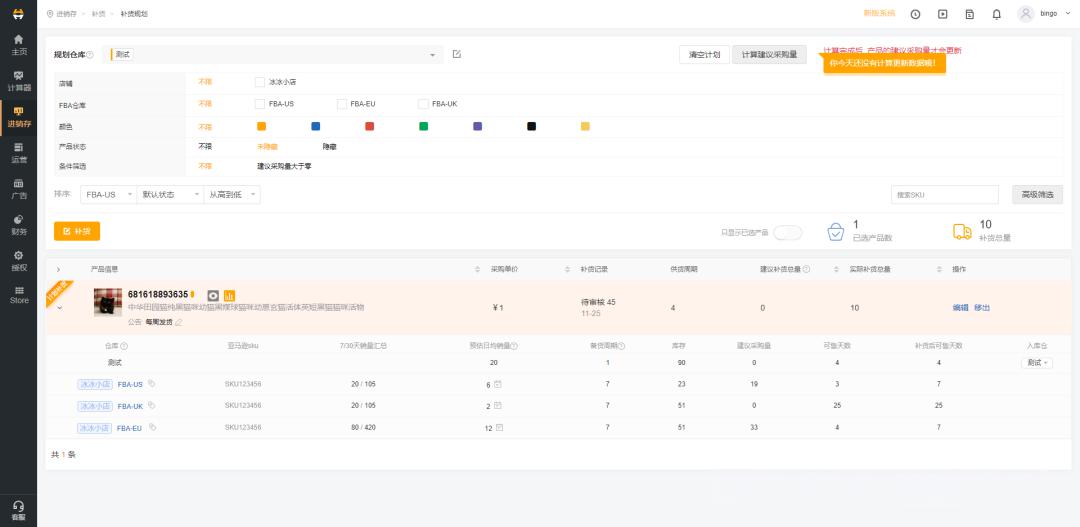Toggle 只显示已选产品 switch

pos(788,232)
